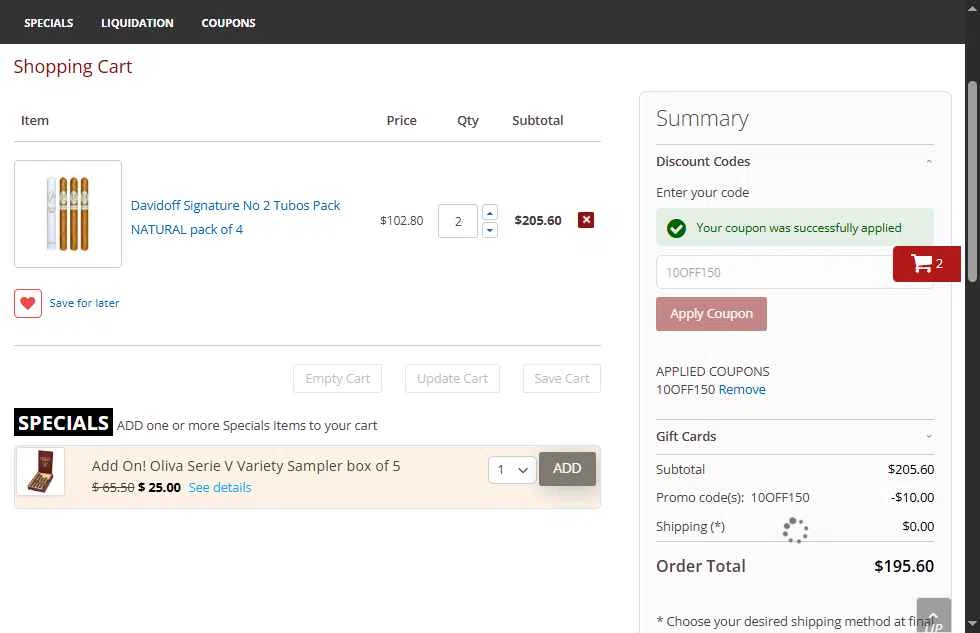Click the page vertical scrollbar thumb
980x633 pixels.
pyautogui.click(x=972, y=181)
